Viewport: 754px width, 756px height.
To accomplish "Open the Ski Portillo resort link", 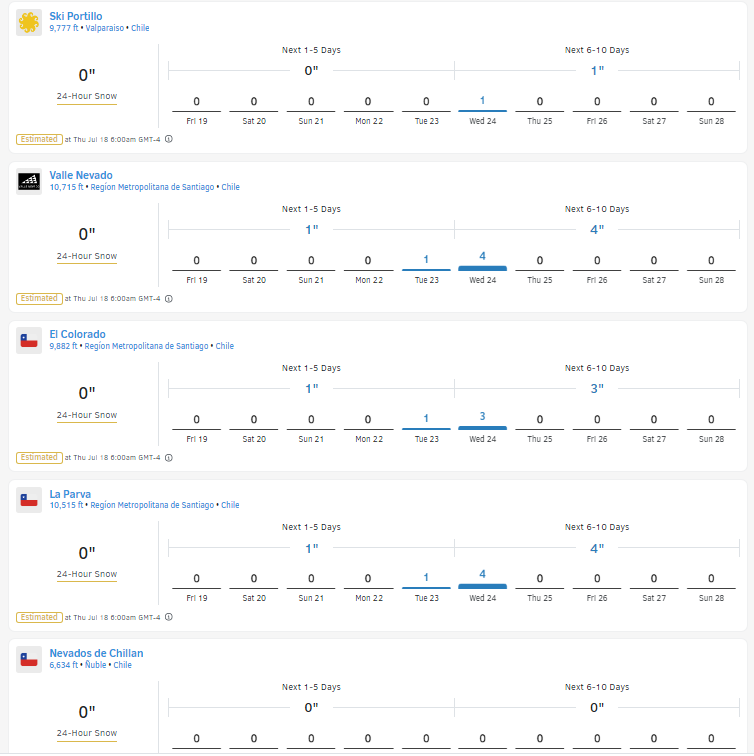I will [76, 16].
